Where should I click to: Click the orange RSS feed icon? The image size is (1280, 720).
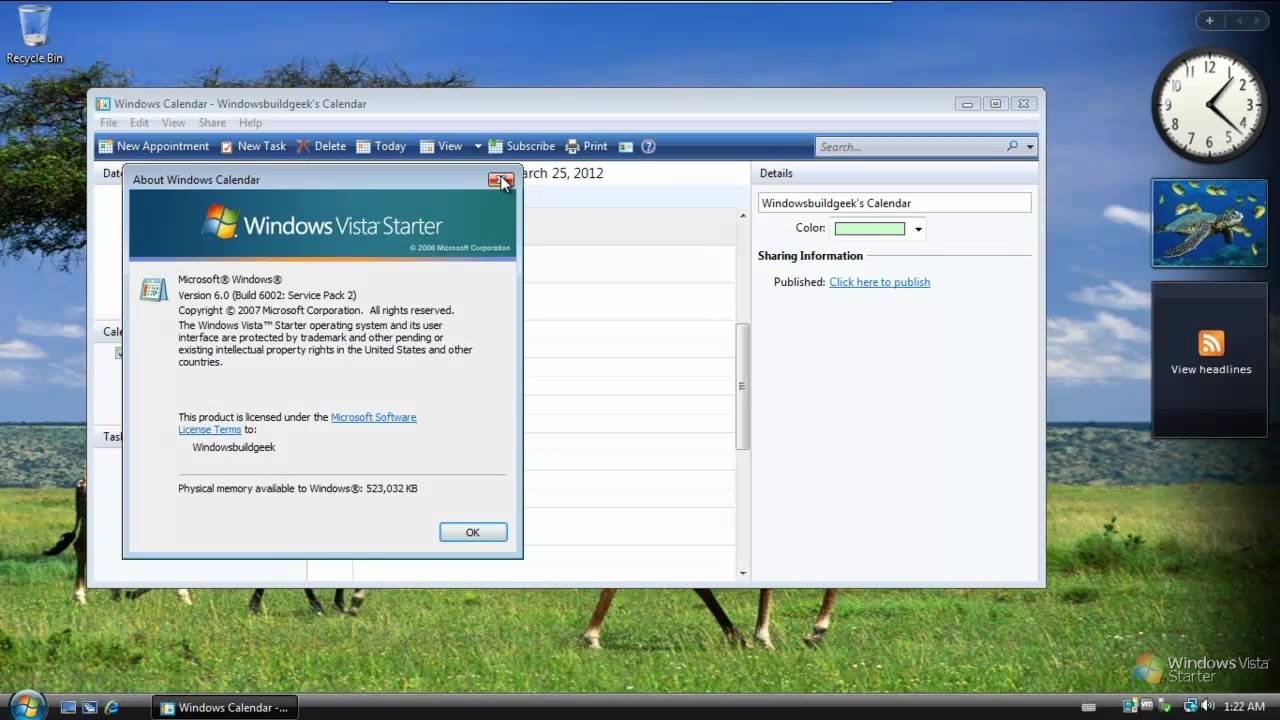tap(1211, 343)
